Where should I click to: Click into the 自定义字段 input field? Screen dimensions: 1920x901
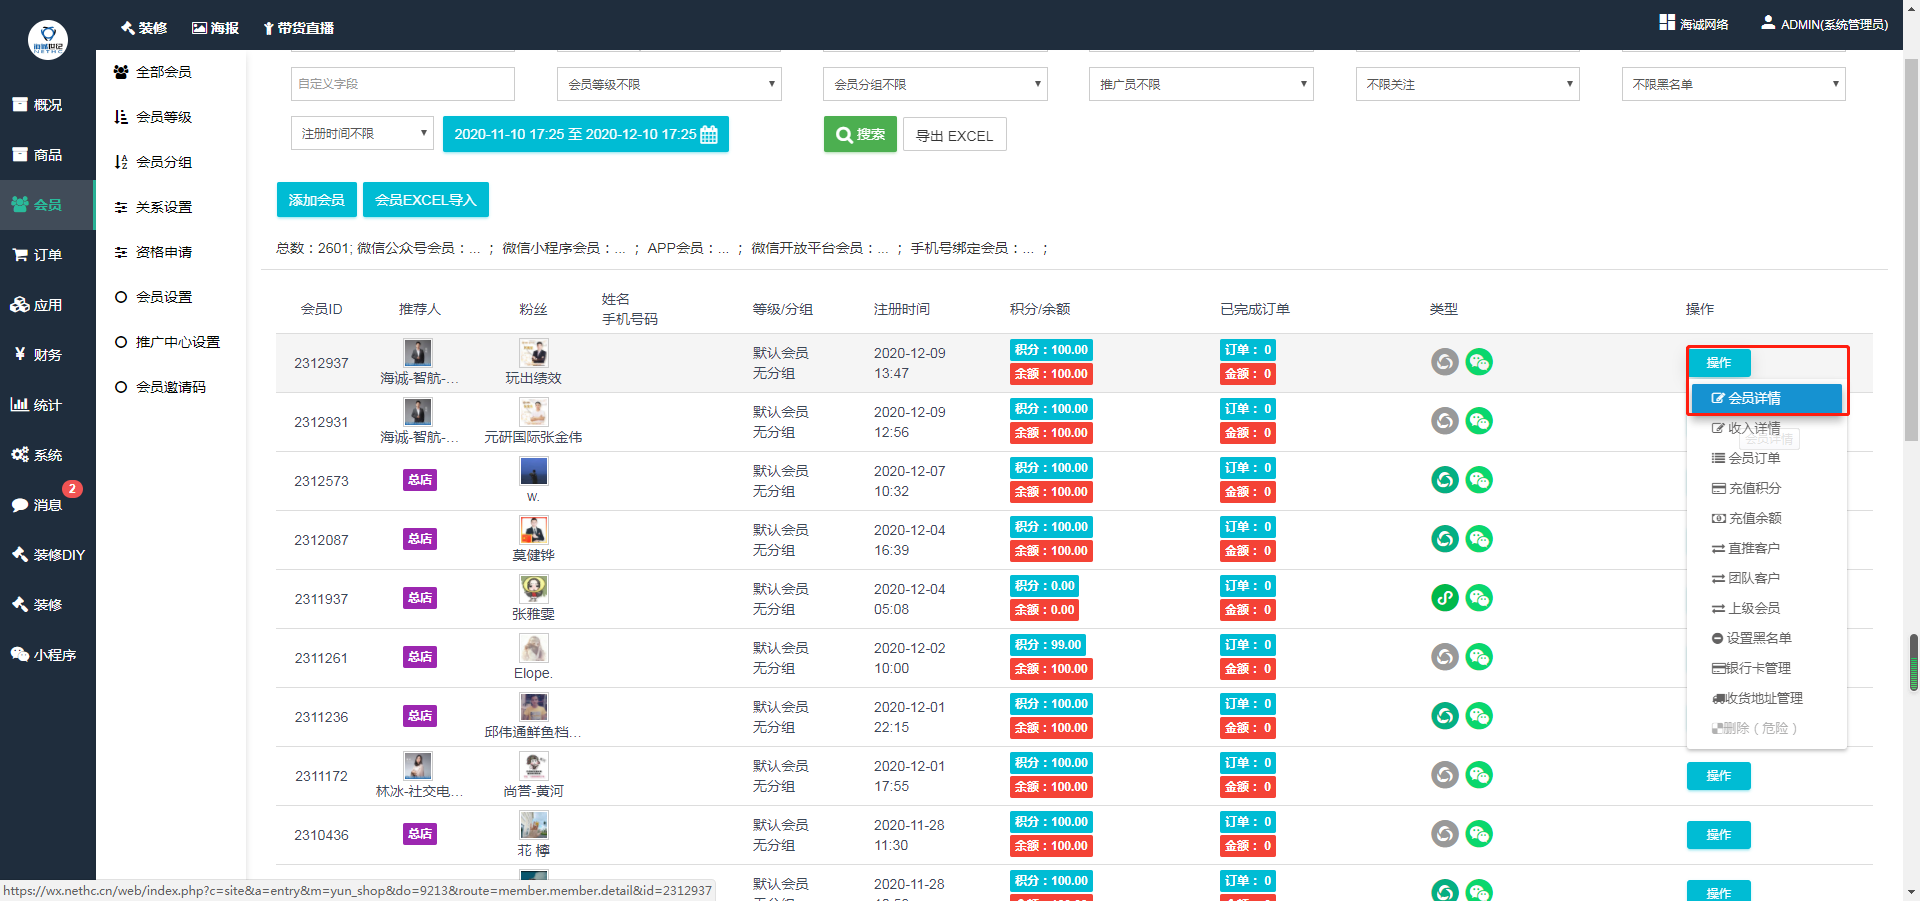pos(402,84)
